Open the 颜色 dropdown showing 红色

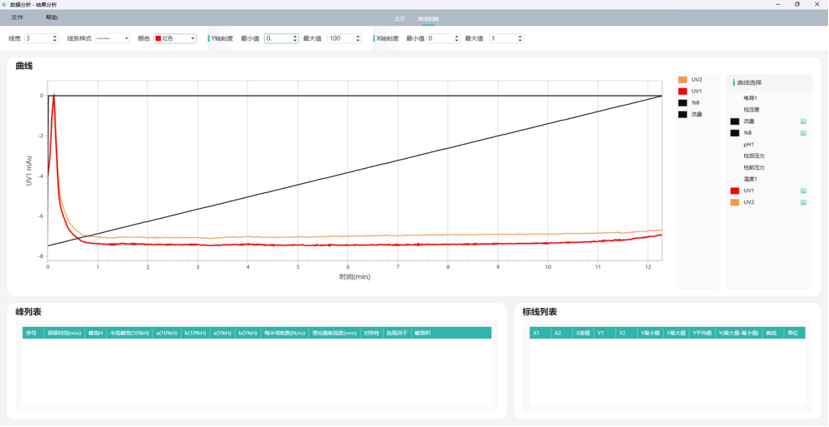click(174, 39)
